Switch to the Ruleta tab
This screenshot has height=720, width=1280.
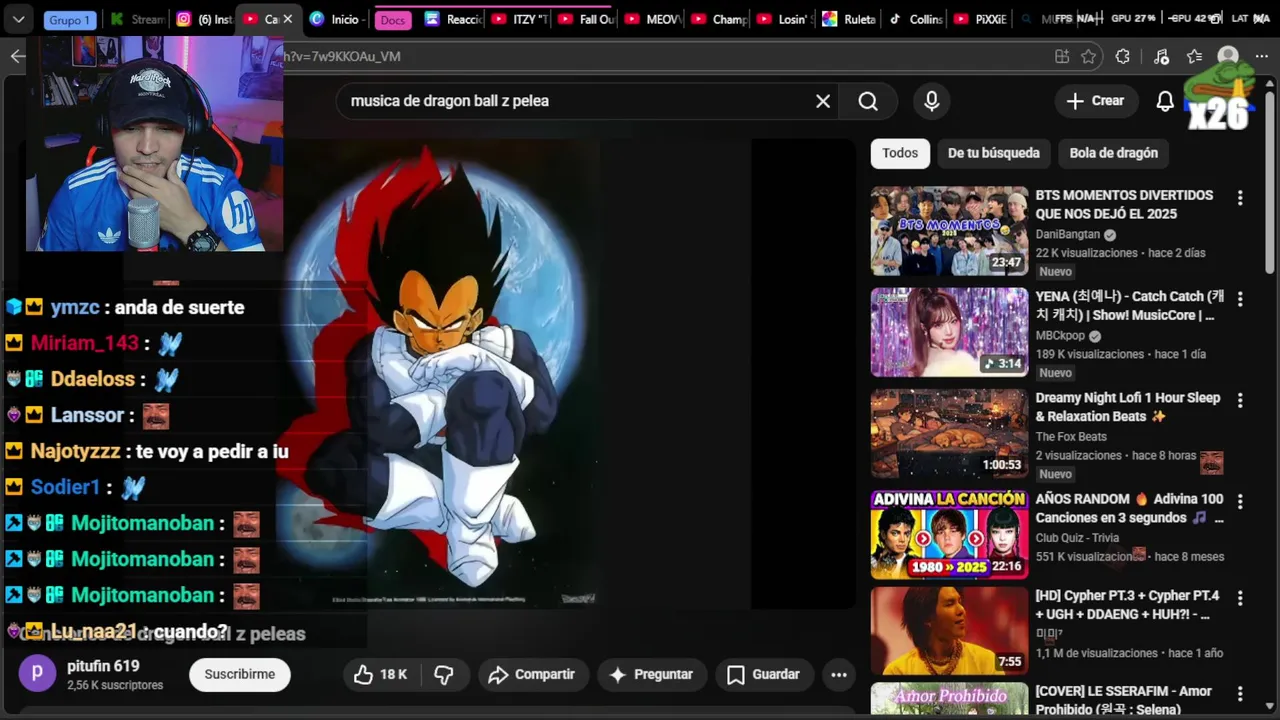pyautogui.click(x=850, y=19)
